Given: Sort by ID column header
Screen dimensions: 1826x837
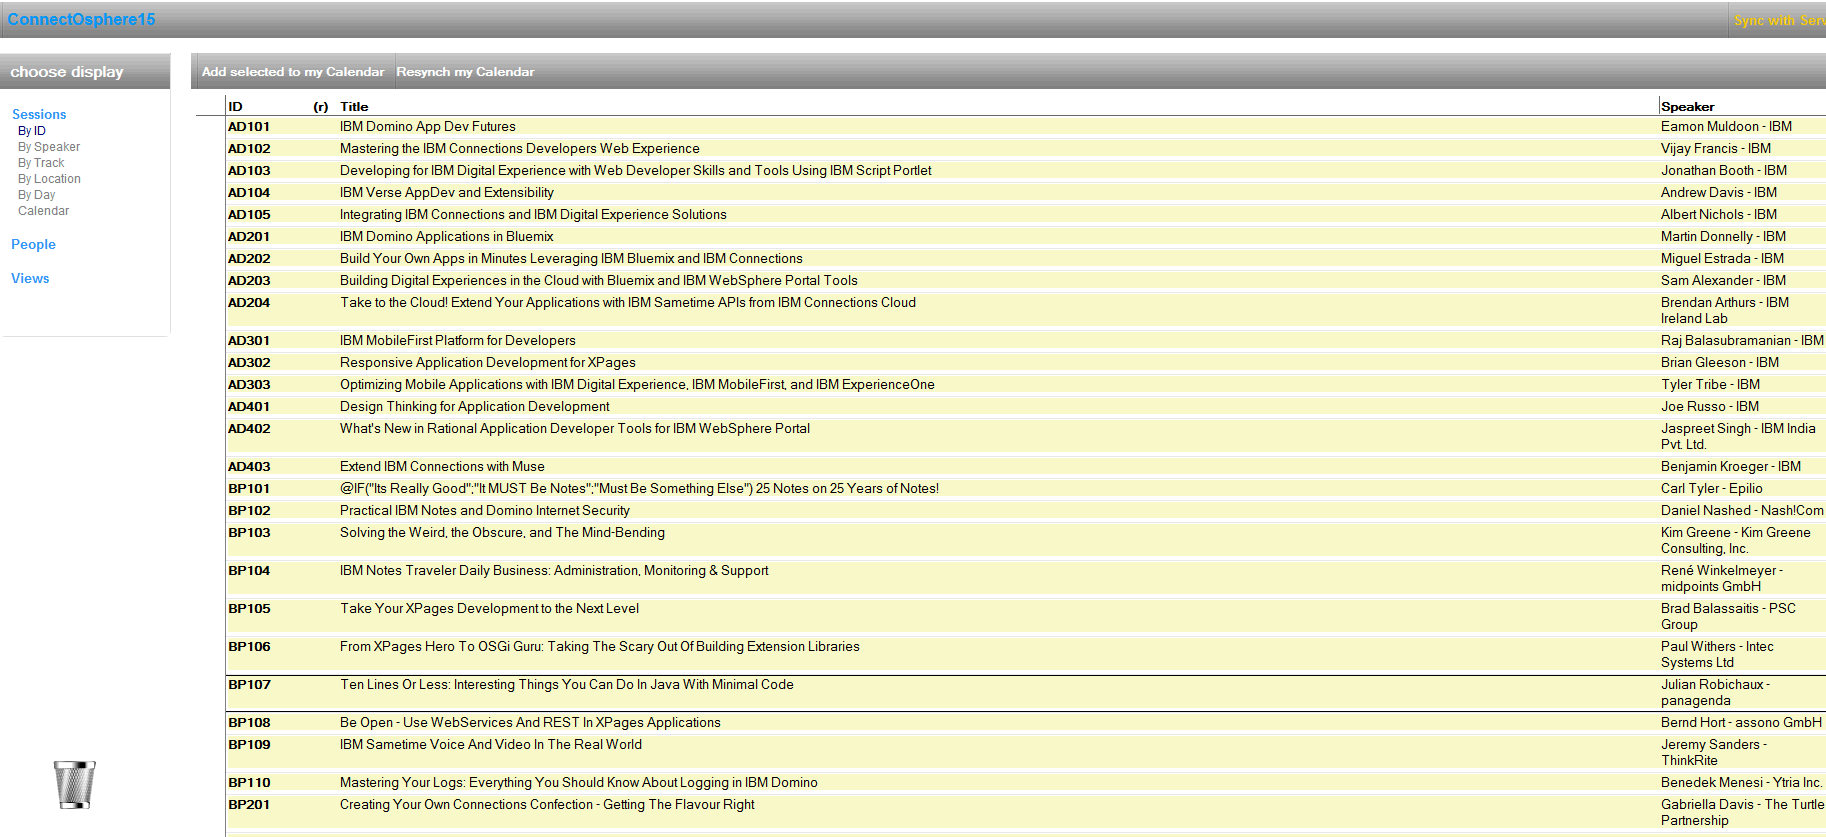Looking at the screenshot, I should [x=235, y=107].
